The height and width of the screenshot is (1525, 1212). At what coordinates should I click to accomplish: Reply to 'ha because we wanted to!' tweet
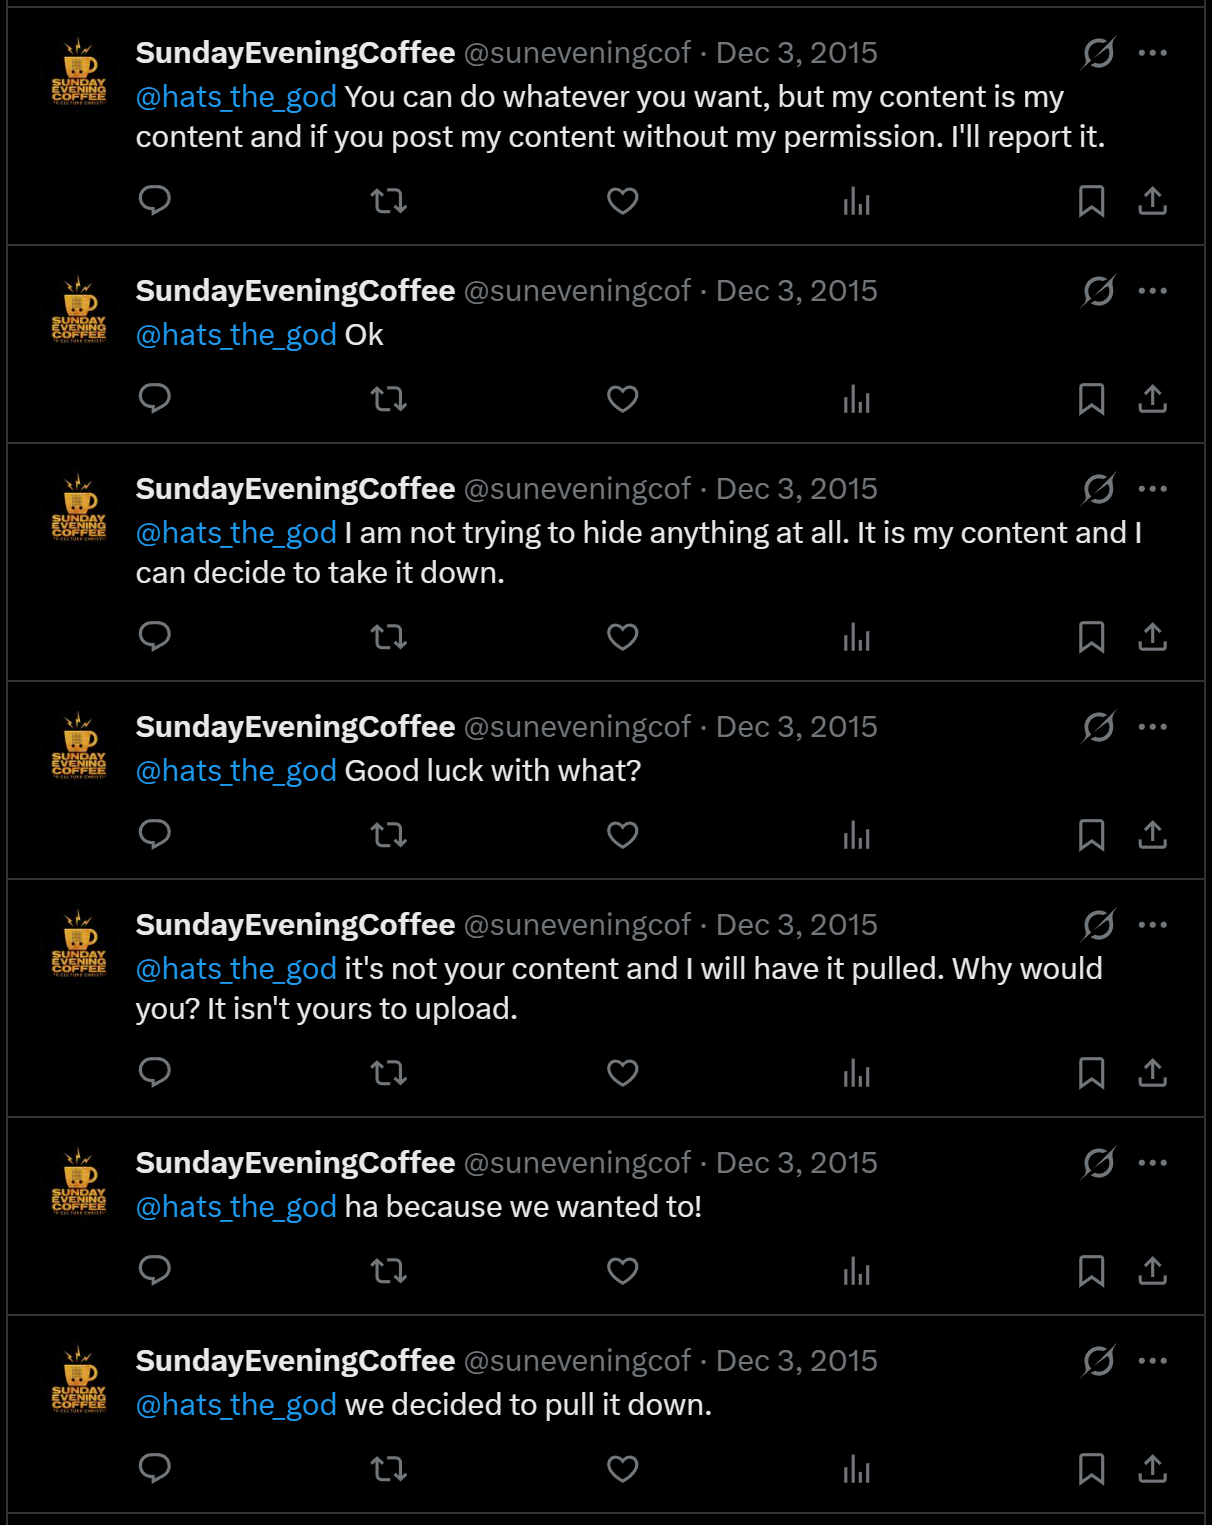(x=155, y=1271)
